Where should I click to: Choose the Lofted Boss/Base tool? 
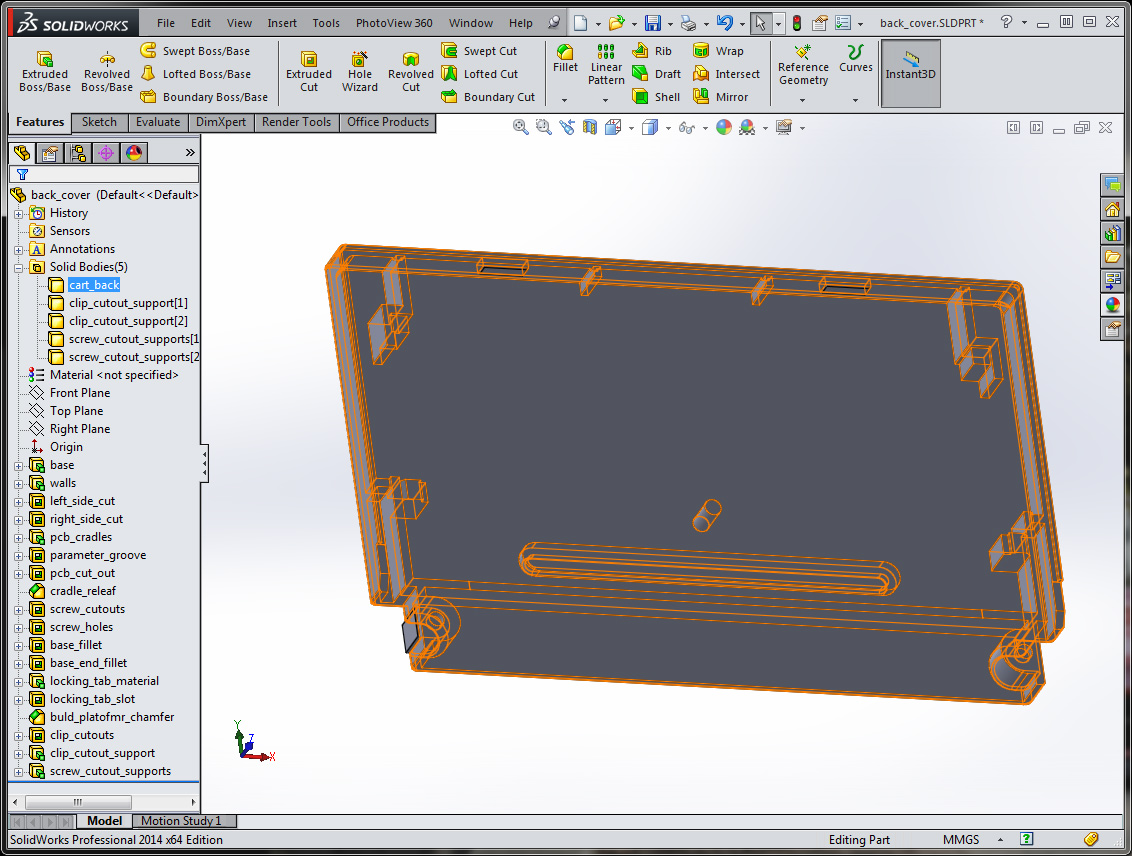point(196,74)
